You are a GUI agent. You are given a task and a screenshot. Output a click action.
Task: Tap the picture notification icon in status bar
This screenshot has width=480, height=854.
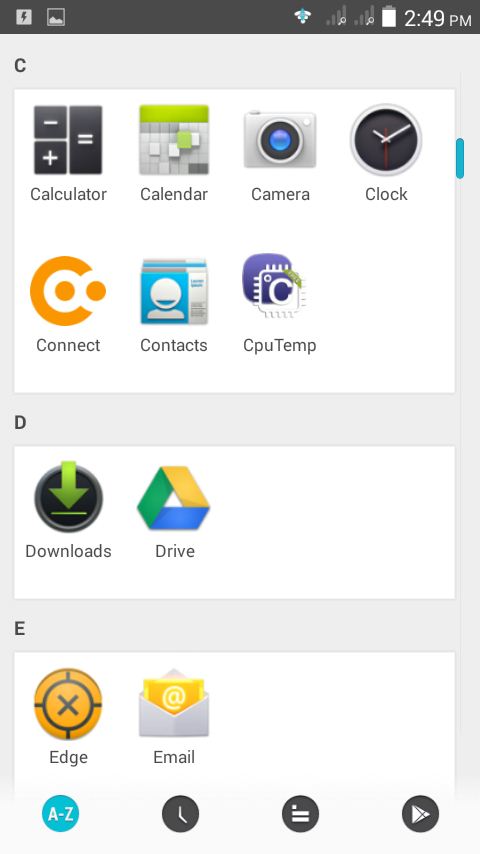coord(56,17)
